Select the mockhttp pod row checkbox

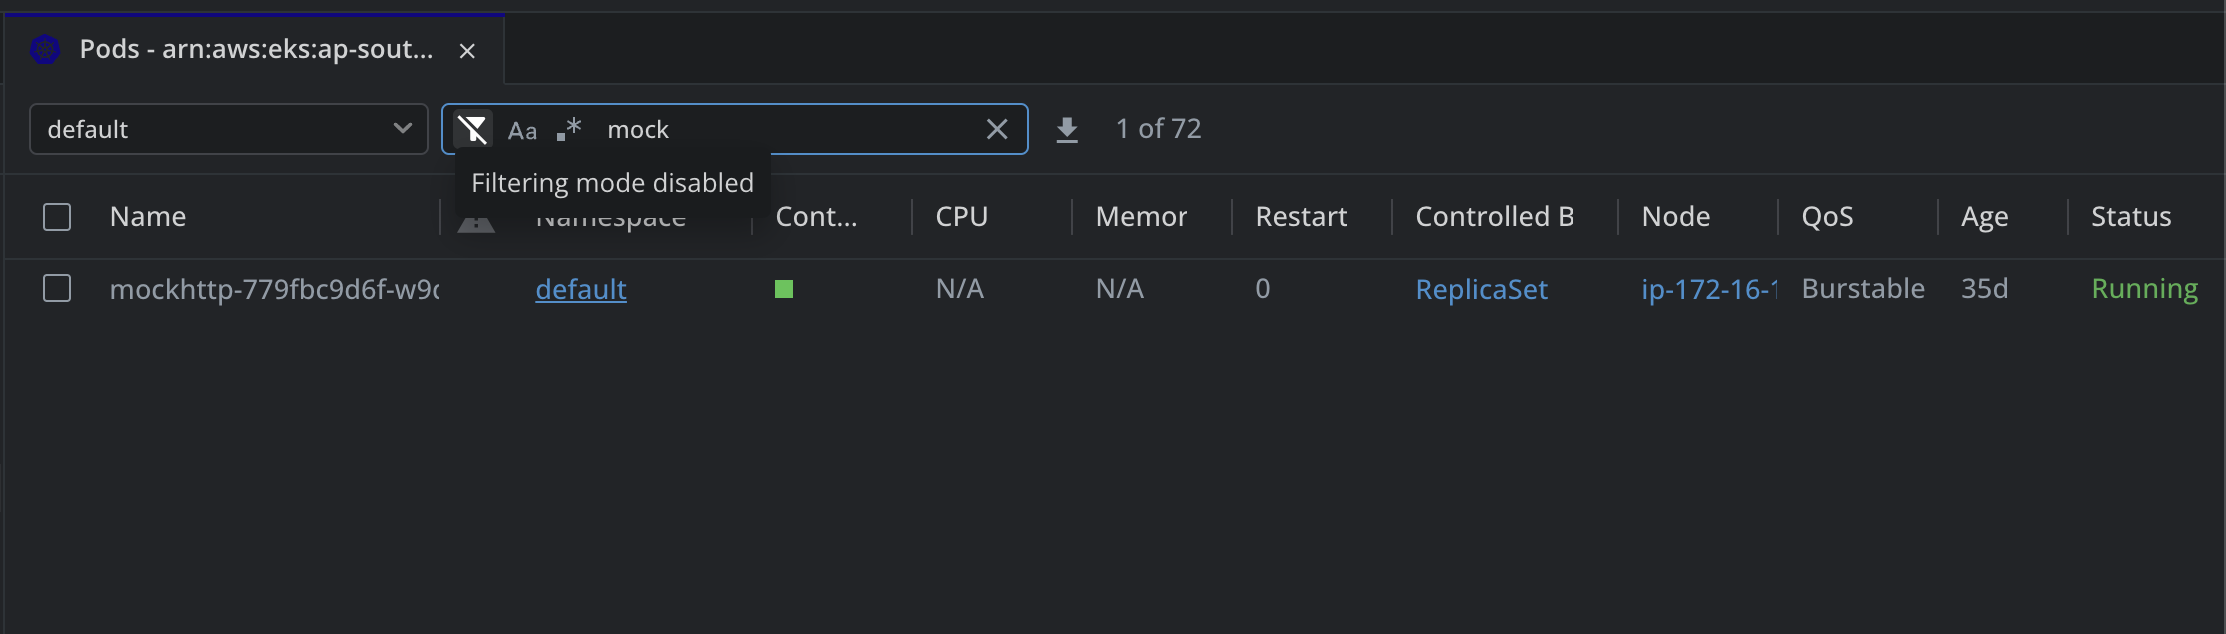coord(57,289)
